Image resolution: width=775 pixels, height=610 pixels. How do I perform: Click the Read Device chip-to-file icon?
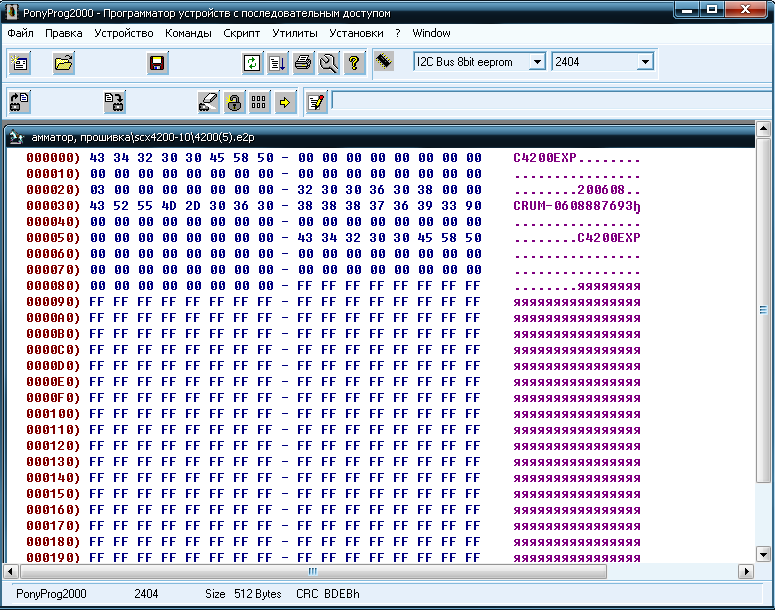20,102
